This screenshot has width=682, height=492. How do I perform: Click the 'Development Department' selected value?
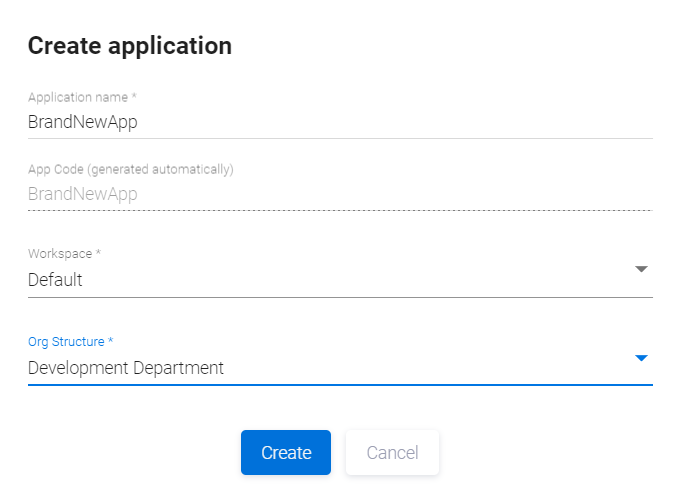click(x=126, y=368)
